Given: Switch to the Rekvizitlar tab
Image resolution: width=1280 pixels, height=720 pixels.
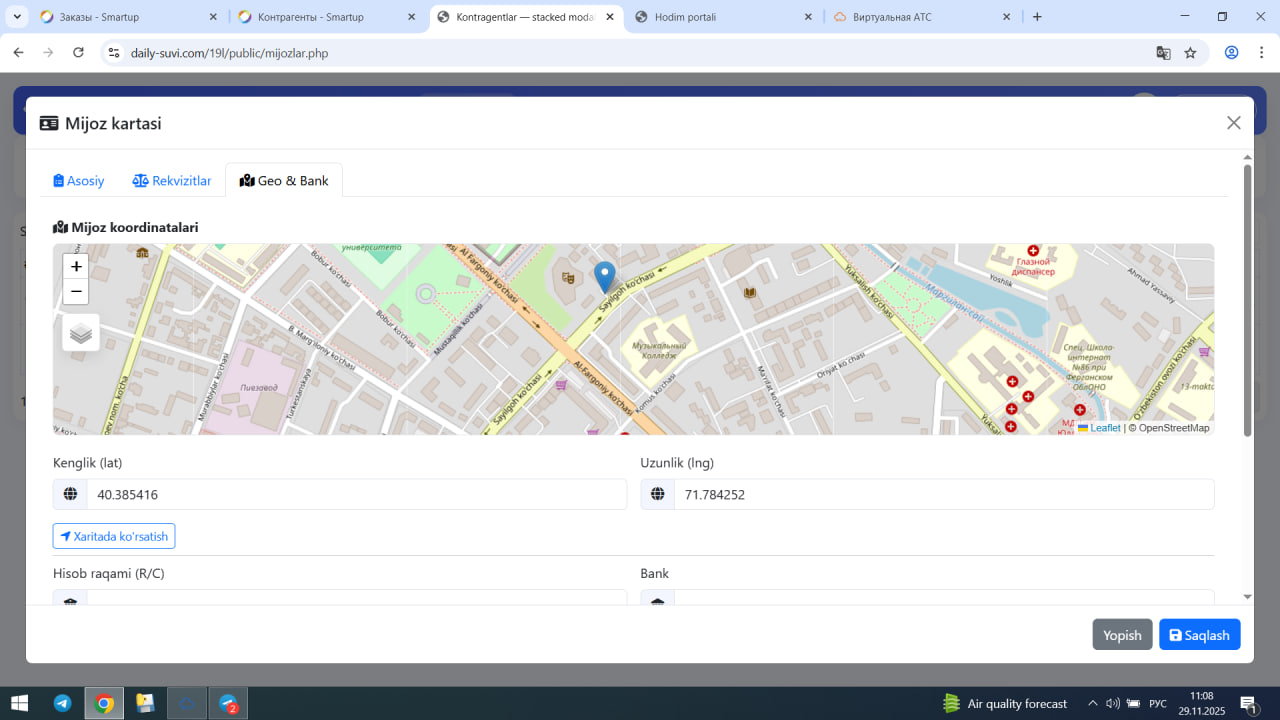Looking at the screenshot, I should click(x=172, y=181).
